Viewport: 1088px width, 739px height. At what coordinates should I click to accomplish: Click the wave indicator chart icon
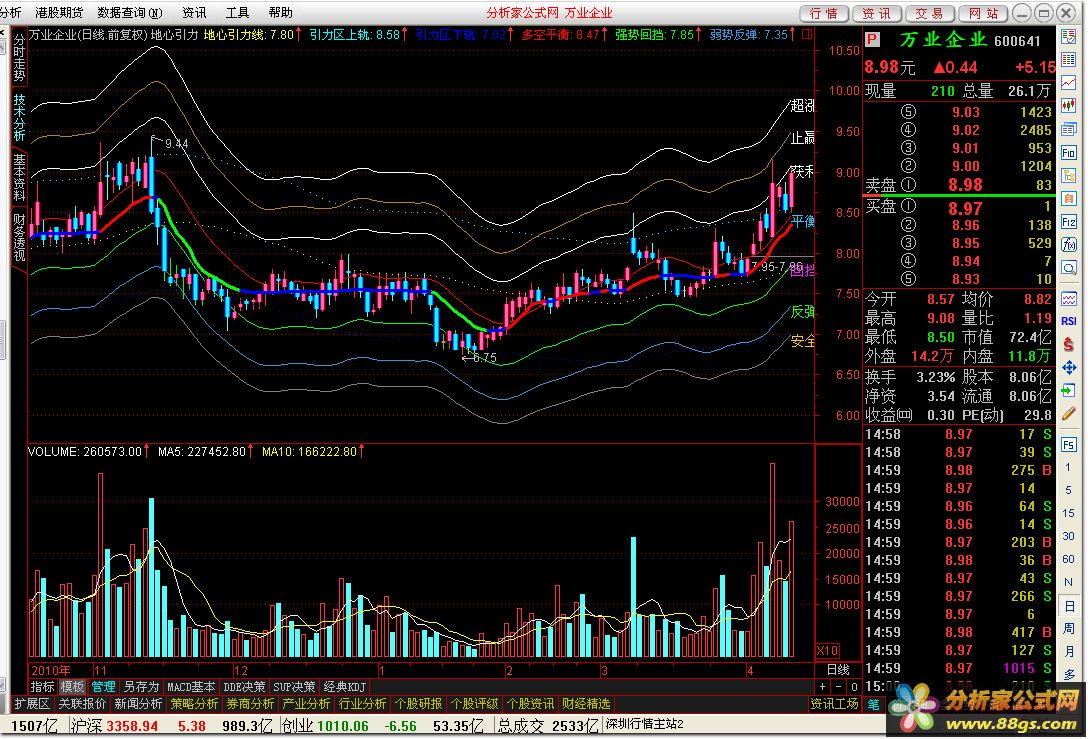1069,299
